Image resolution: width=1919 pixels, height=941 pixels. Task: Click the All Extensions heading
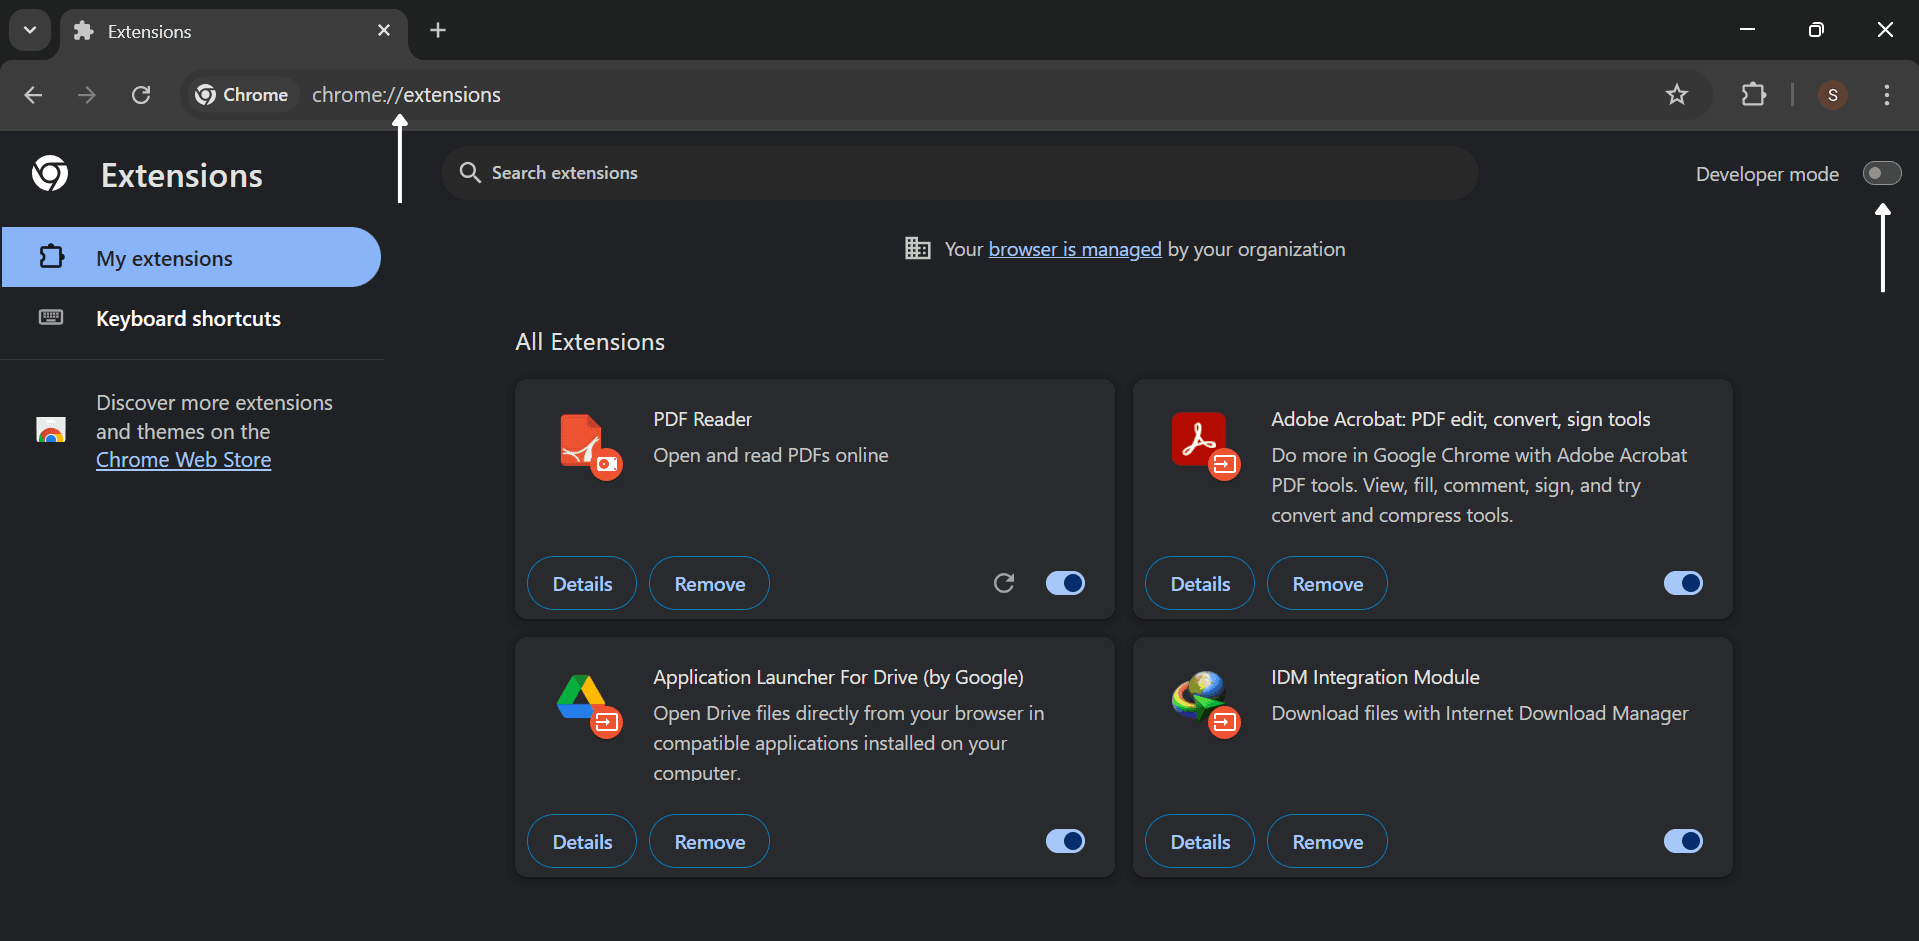coord(590,342)
